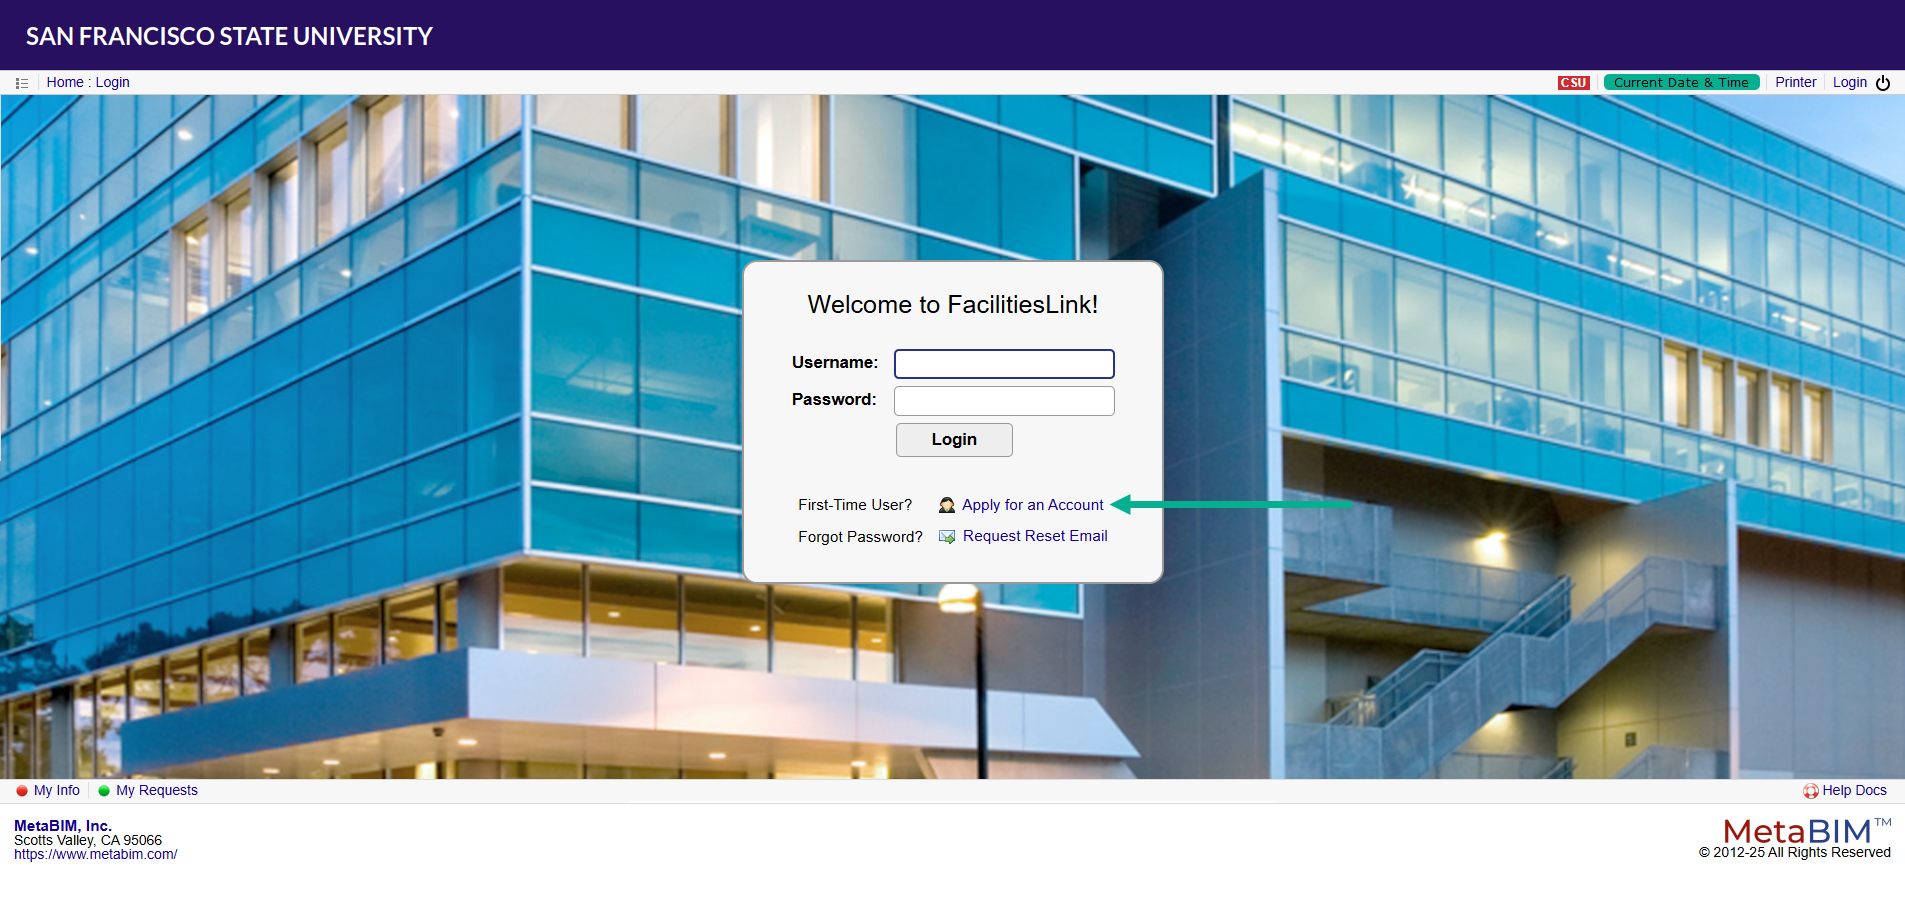Visit https://www.metabim.com/ link

pos(96,854)
